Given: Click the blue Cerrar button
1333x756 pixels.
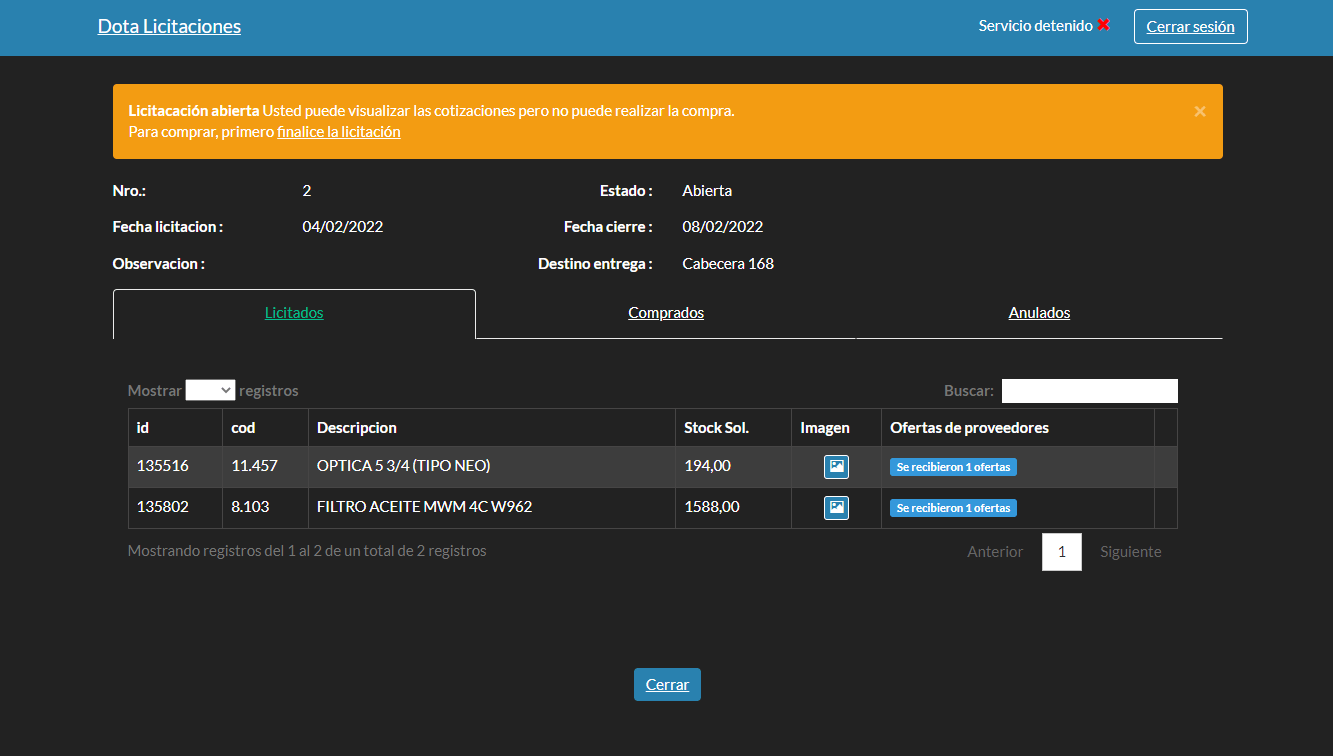Looking at the screenshot, I should coord(667,685).
